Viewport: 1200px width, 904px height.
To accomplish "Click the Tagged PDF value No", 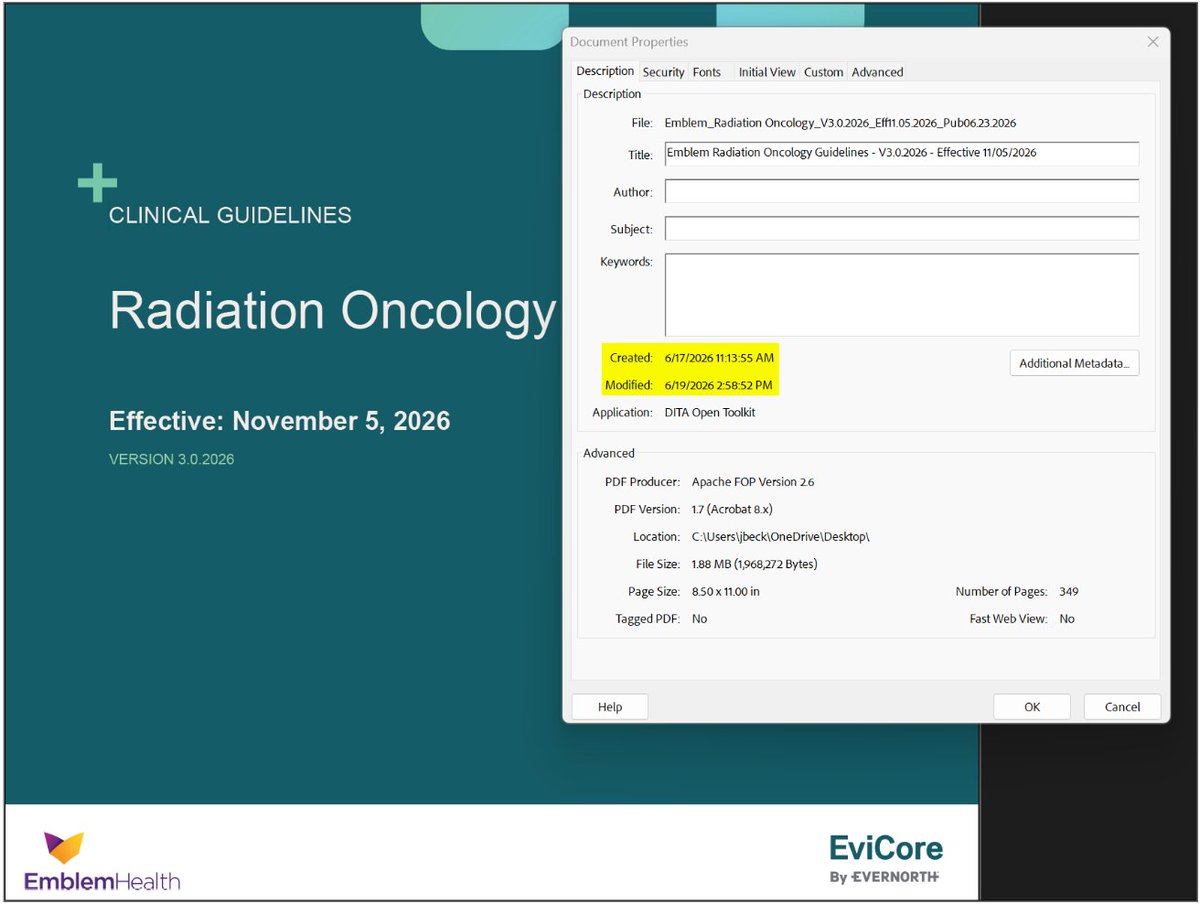I will [x=699, y=619].
